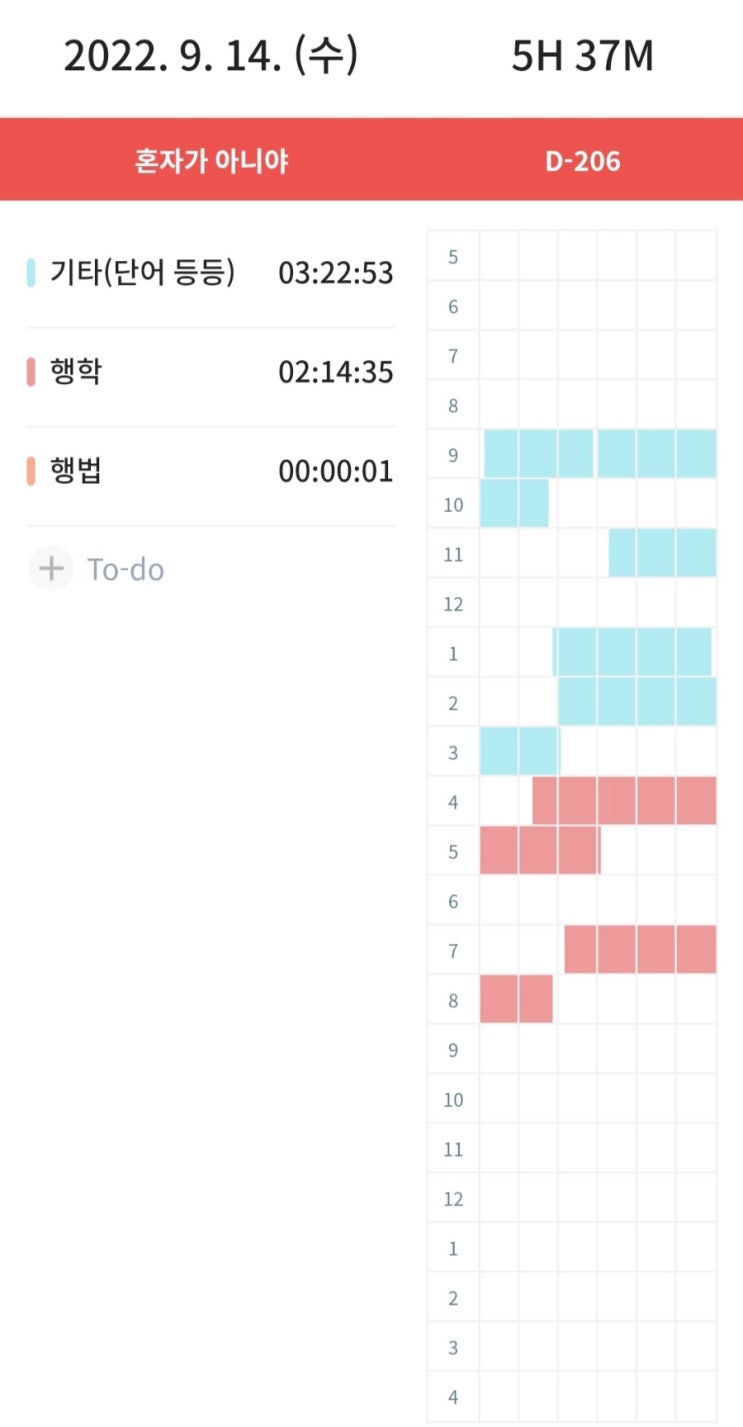Select the 행학 subject name

[75, 373]
